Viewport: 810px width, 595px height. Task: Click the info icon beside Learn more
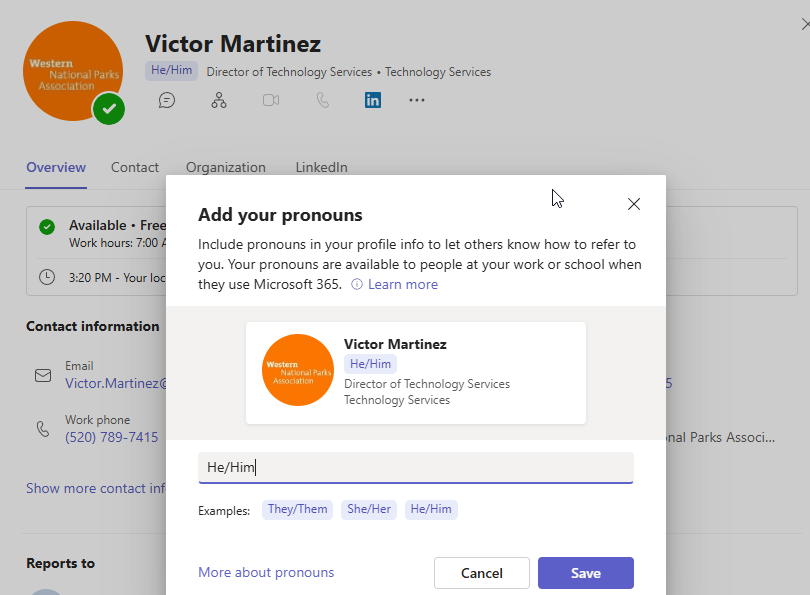coord(357,285)
